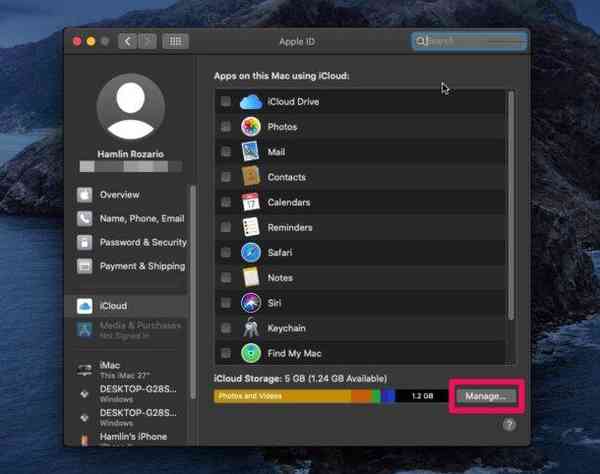Screen dimensions: 600x474
Task: Click the phone icon beside Name, Phone, Email
Action: (85, 219)
